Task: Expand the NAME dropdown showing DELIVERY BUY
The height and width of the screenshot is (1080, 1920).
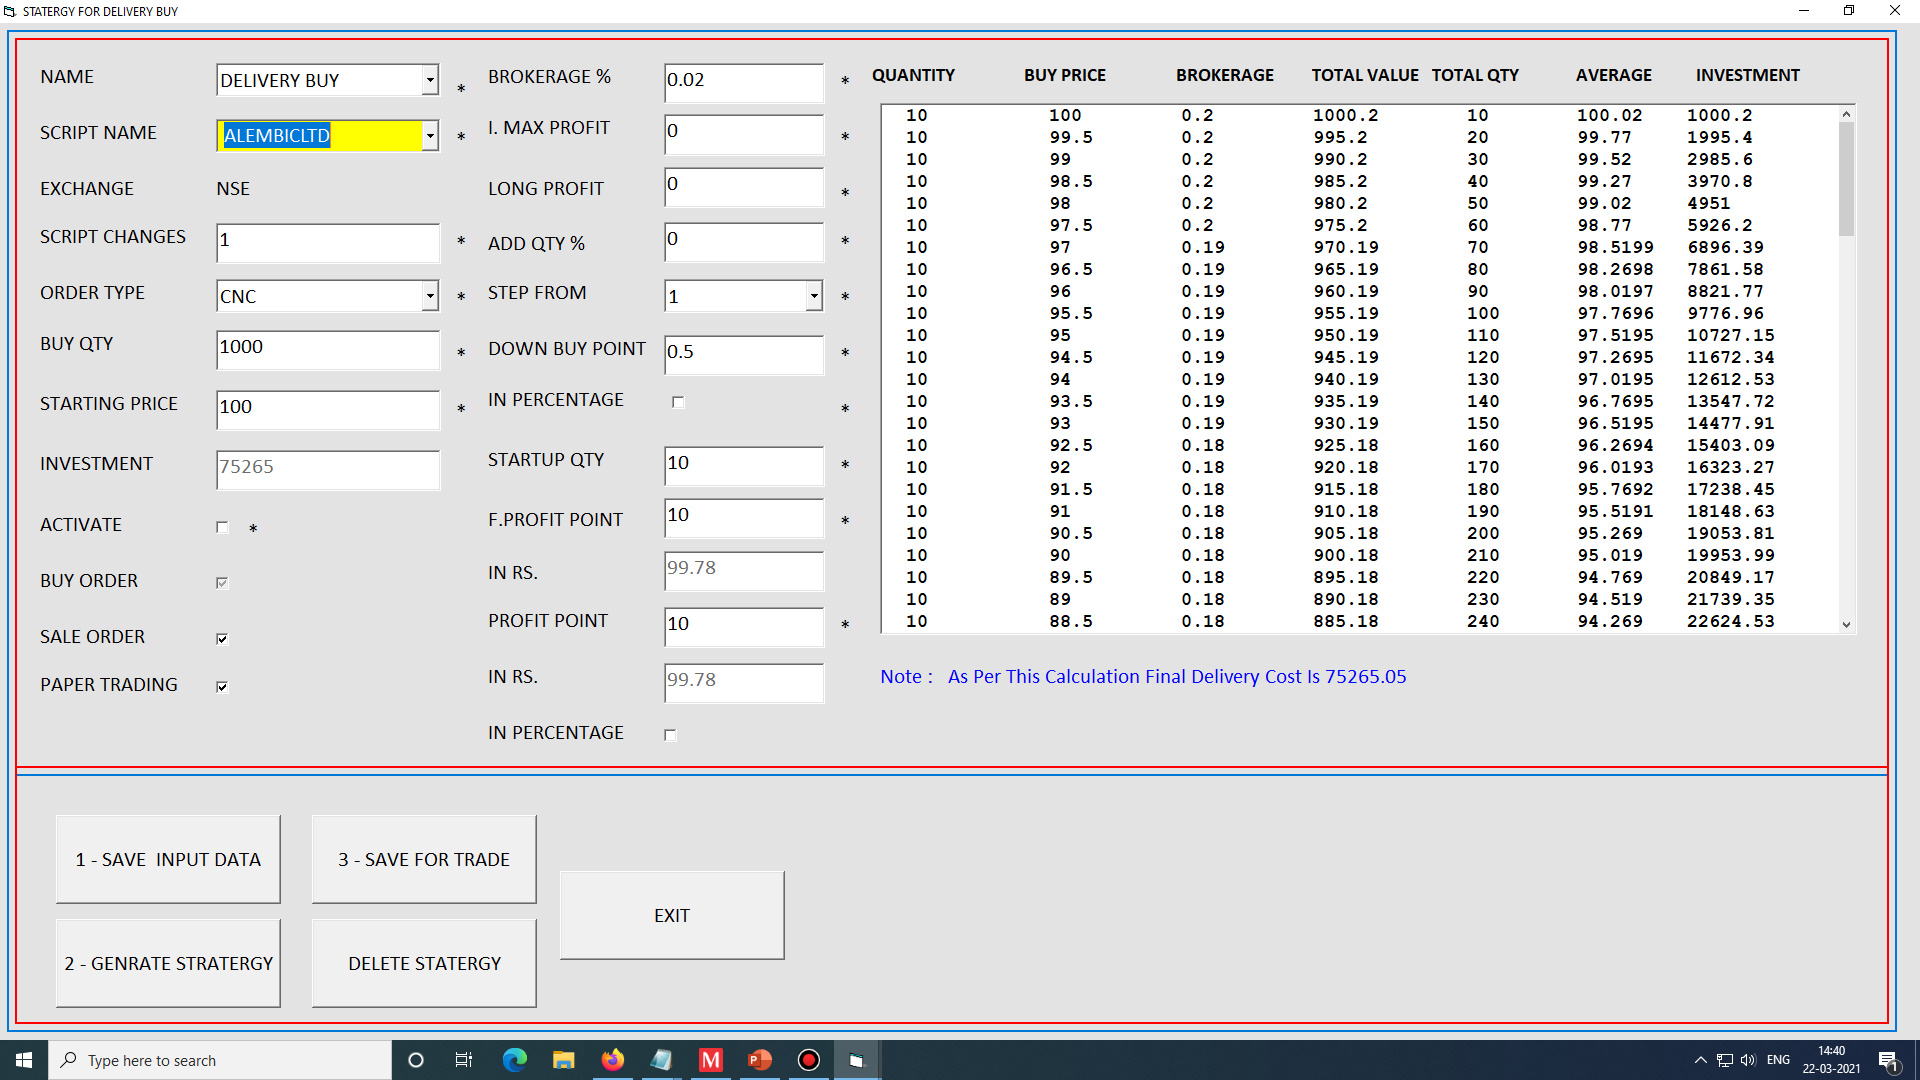Action: pyautogui.click(x=430, y=80)
